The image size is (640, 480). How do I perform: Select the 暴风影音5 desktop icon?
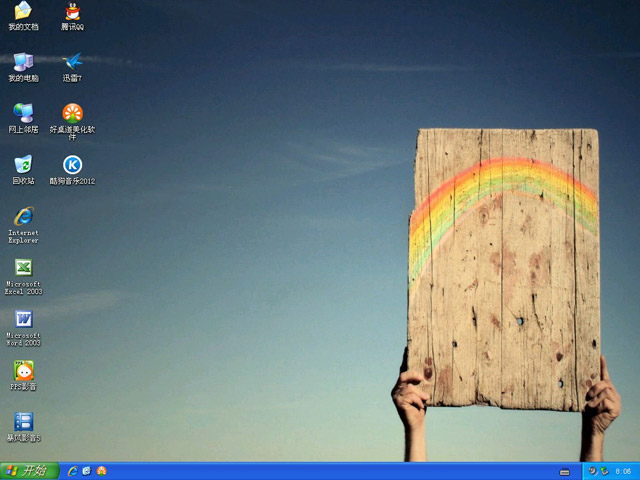pyautogui.click(x=23, y=422)
